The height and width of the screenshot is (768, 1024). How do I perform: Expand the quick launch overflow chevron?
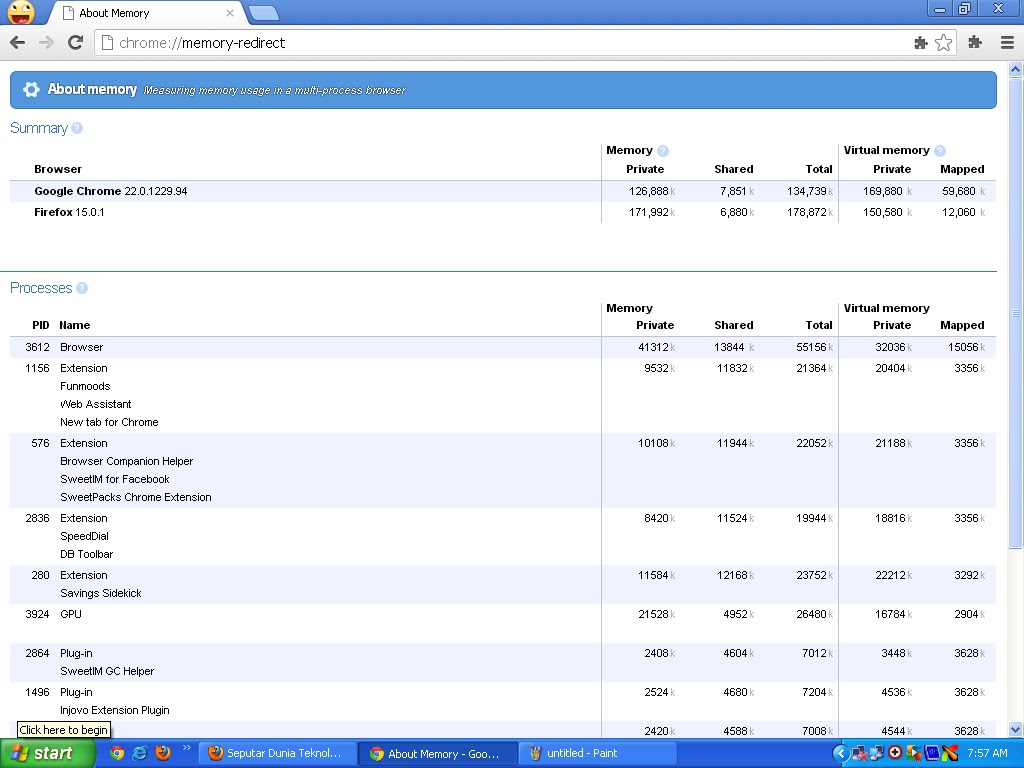(x=187, y=748)
